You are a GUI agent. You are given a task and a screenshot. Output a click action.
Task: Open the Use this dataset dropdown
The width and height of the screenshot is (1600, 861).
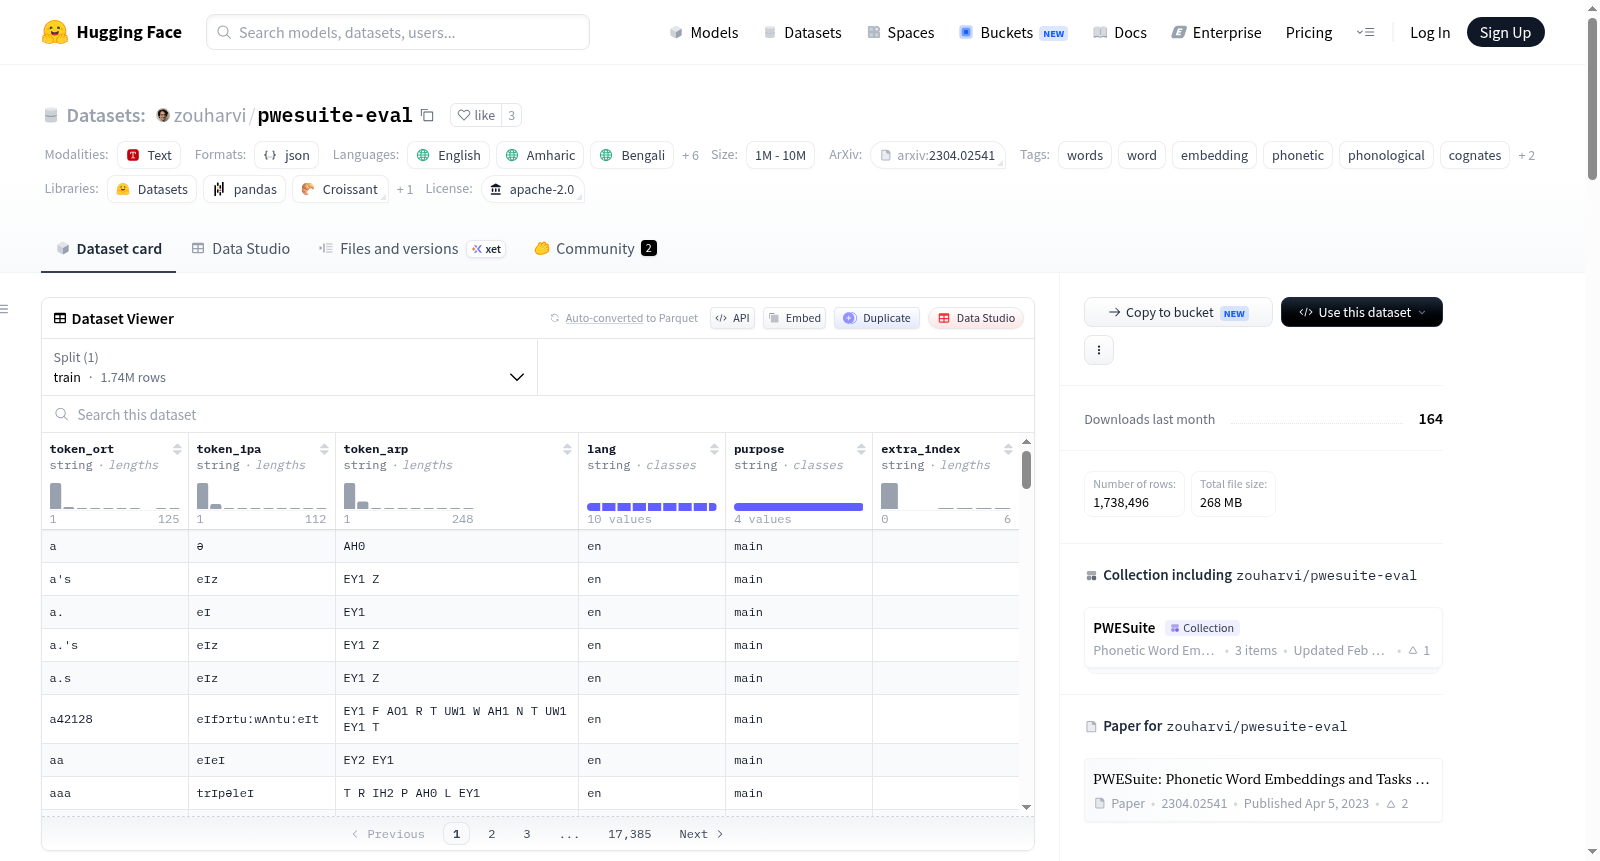tap(1361, 312)
